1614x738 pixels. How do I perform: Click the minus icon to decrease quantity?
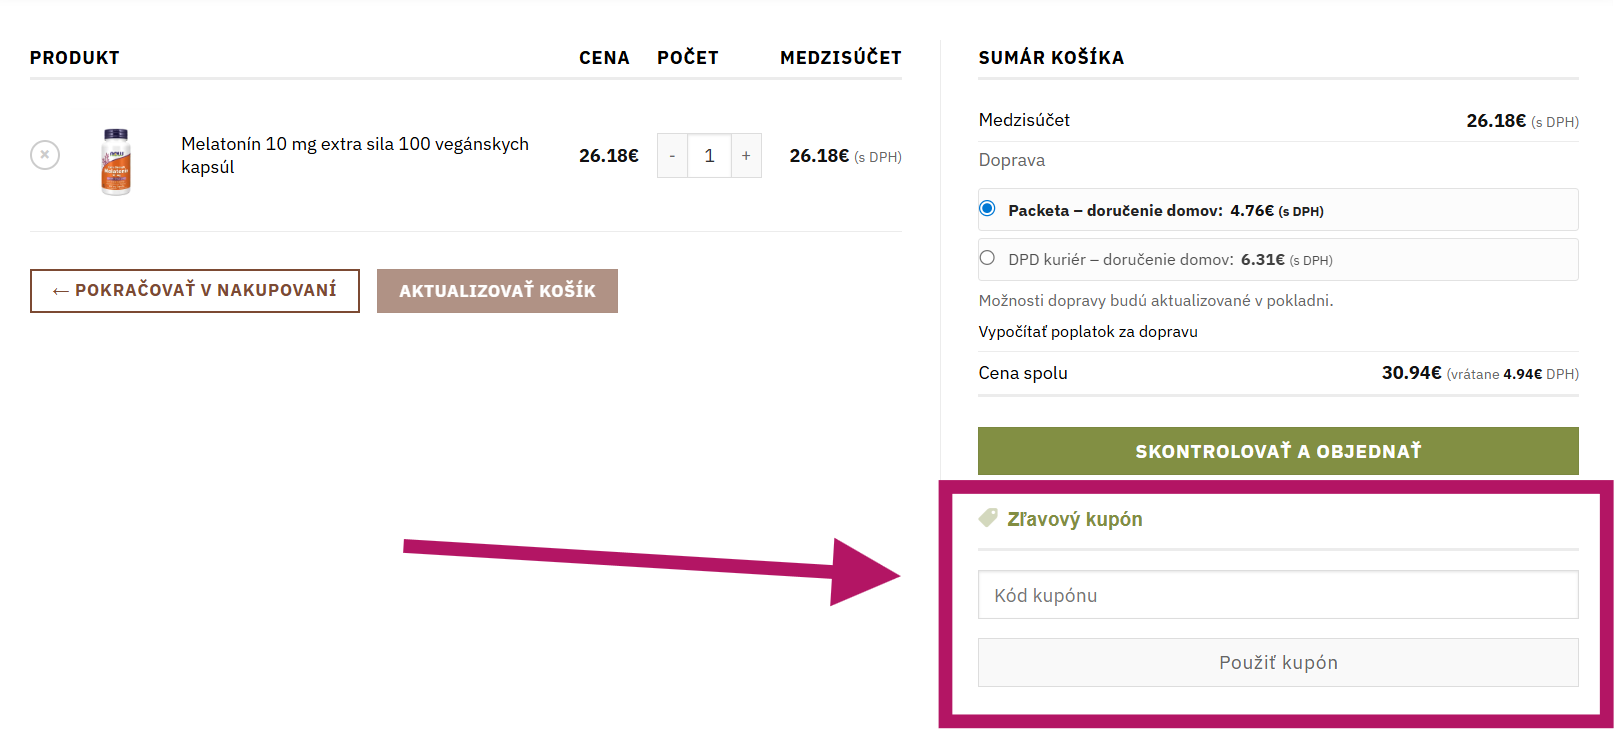pos(671,155)
